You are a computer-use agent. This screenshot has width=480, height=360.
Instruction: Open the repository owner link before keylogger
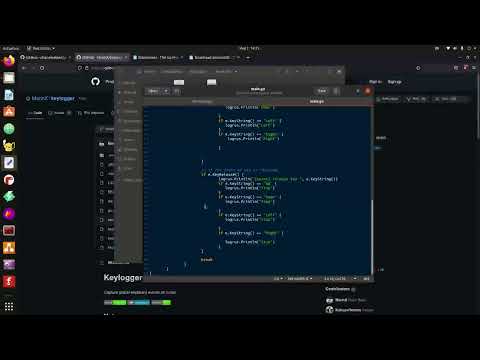[40, 98]
